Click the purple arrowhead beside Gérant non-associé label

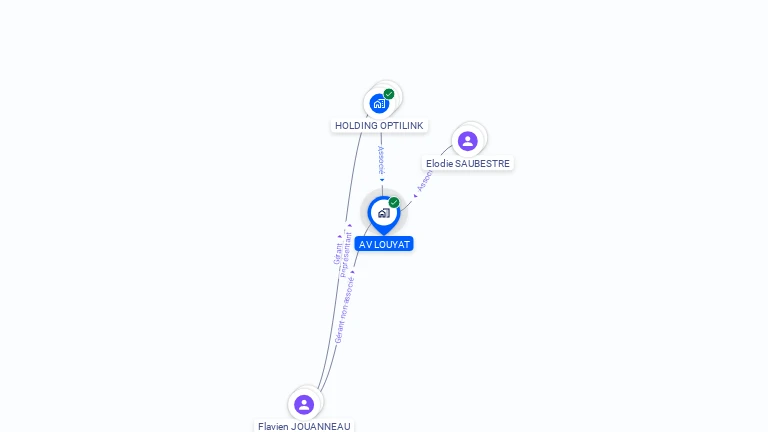tap(353, 272)
